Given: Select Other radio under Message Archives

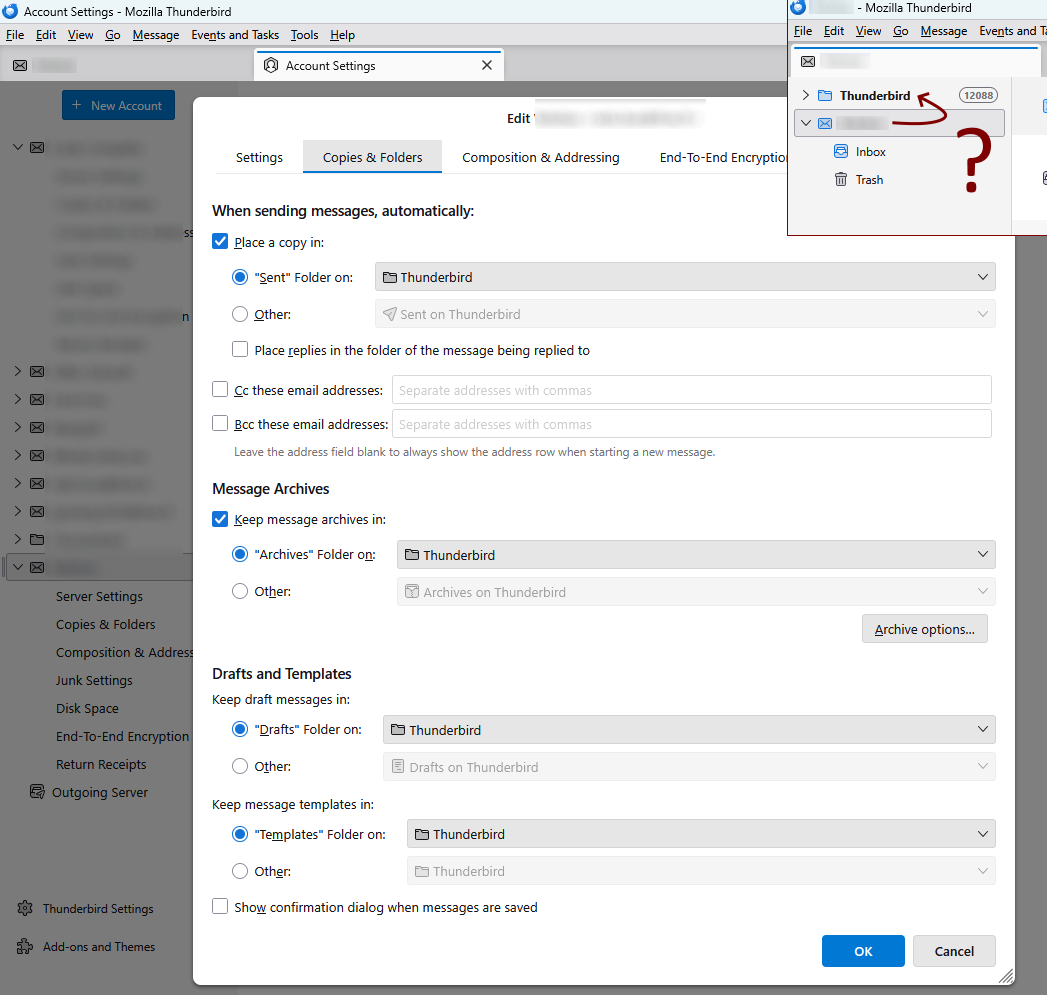Looking at the screenshot, I should [240, 591].
